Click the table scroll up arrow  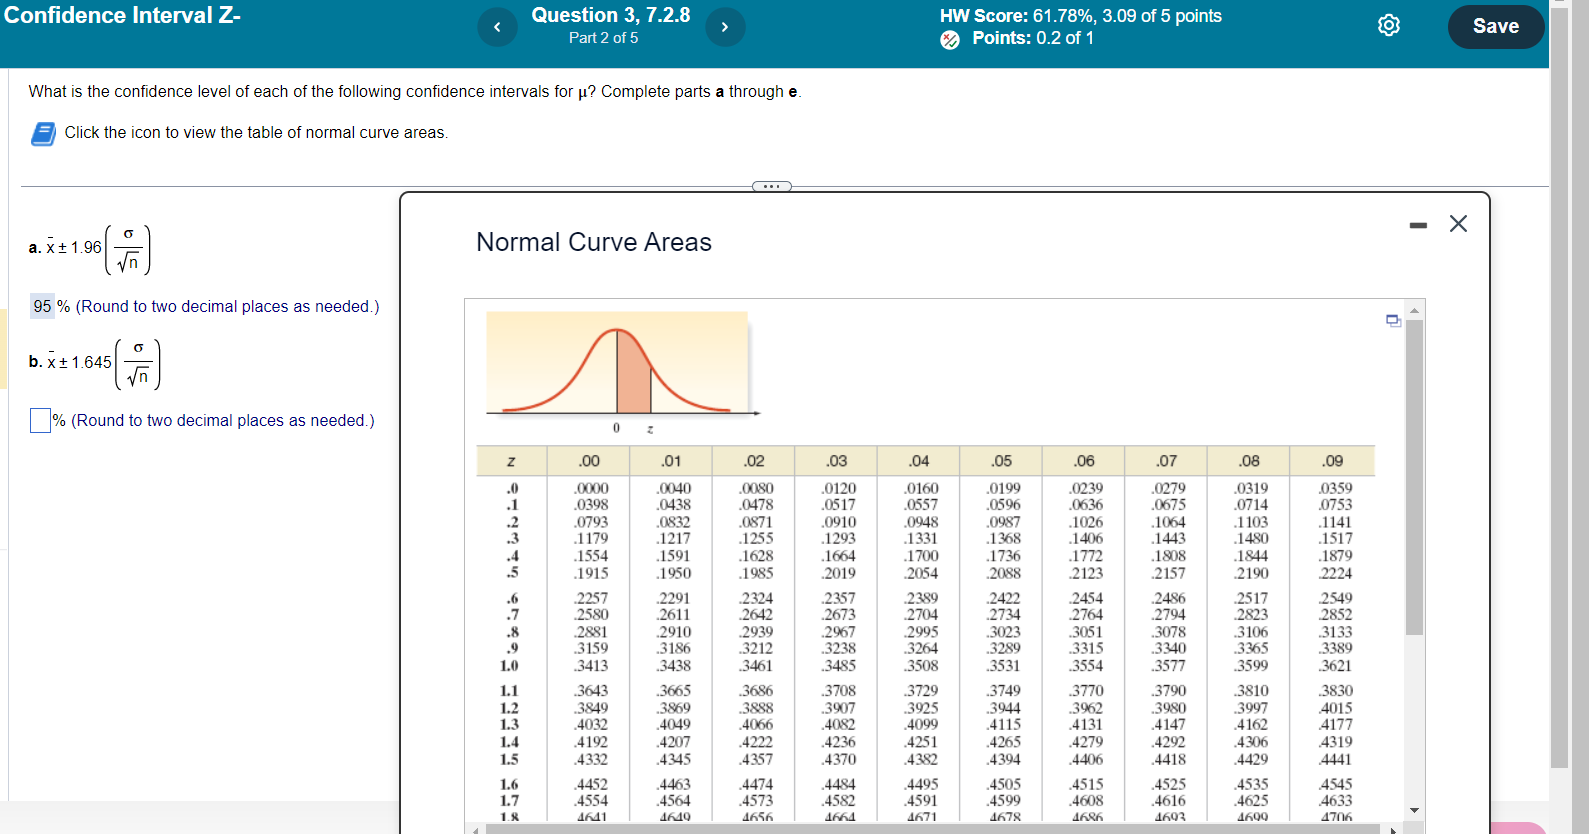pos(1414,310)
